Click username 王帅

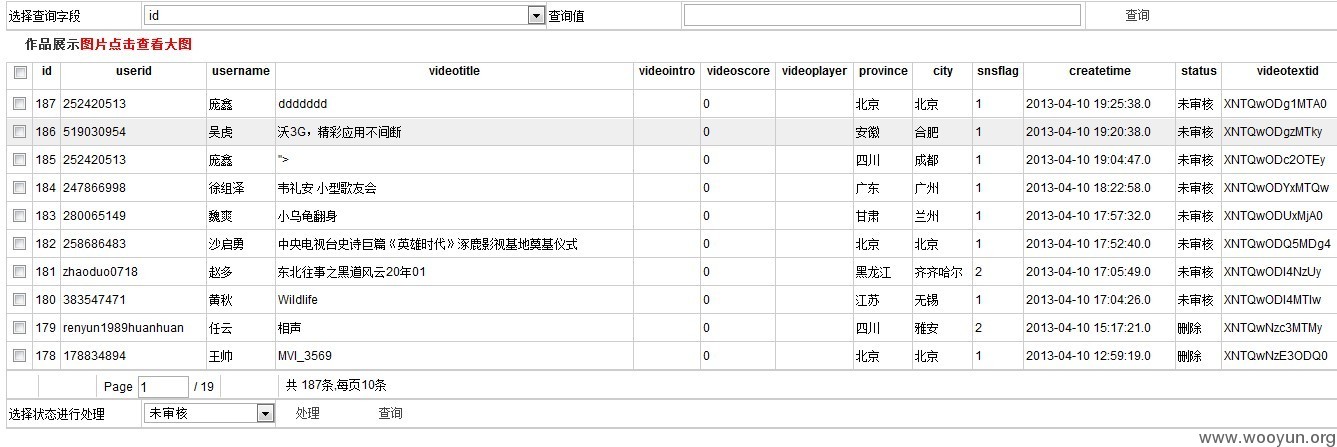tap(220, 356)
